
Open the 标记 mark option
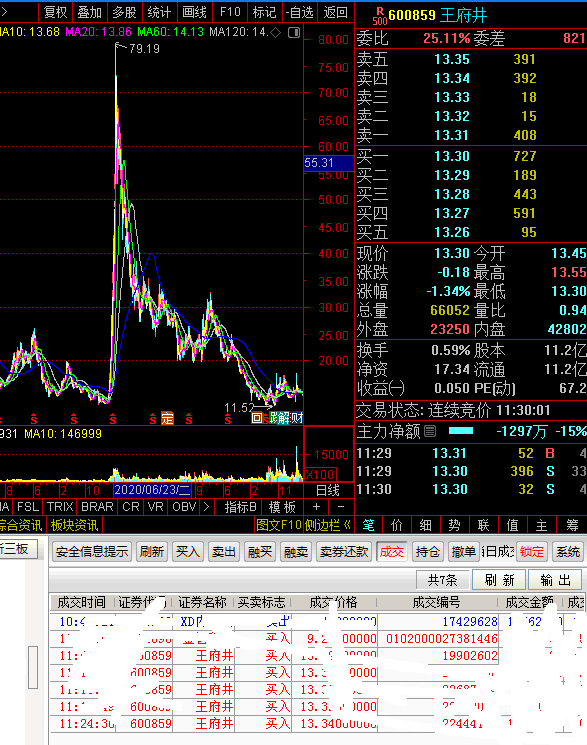[x=264, y=12]
